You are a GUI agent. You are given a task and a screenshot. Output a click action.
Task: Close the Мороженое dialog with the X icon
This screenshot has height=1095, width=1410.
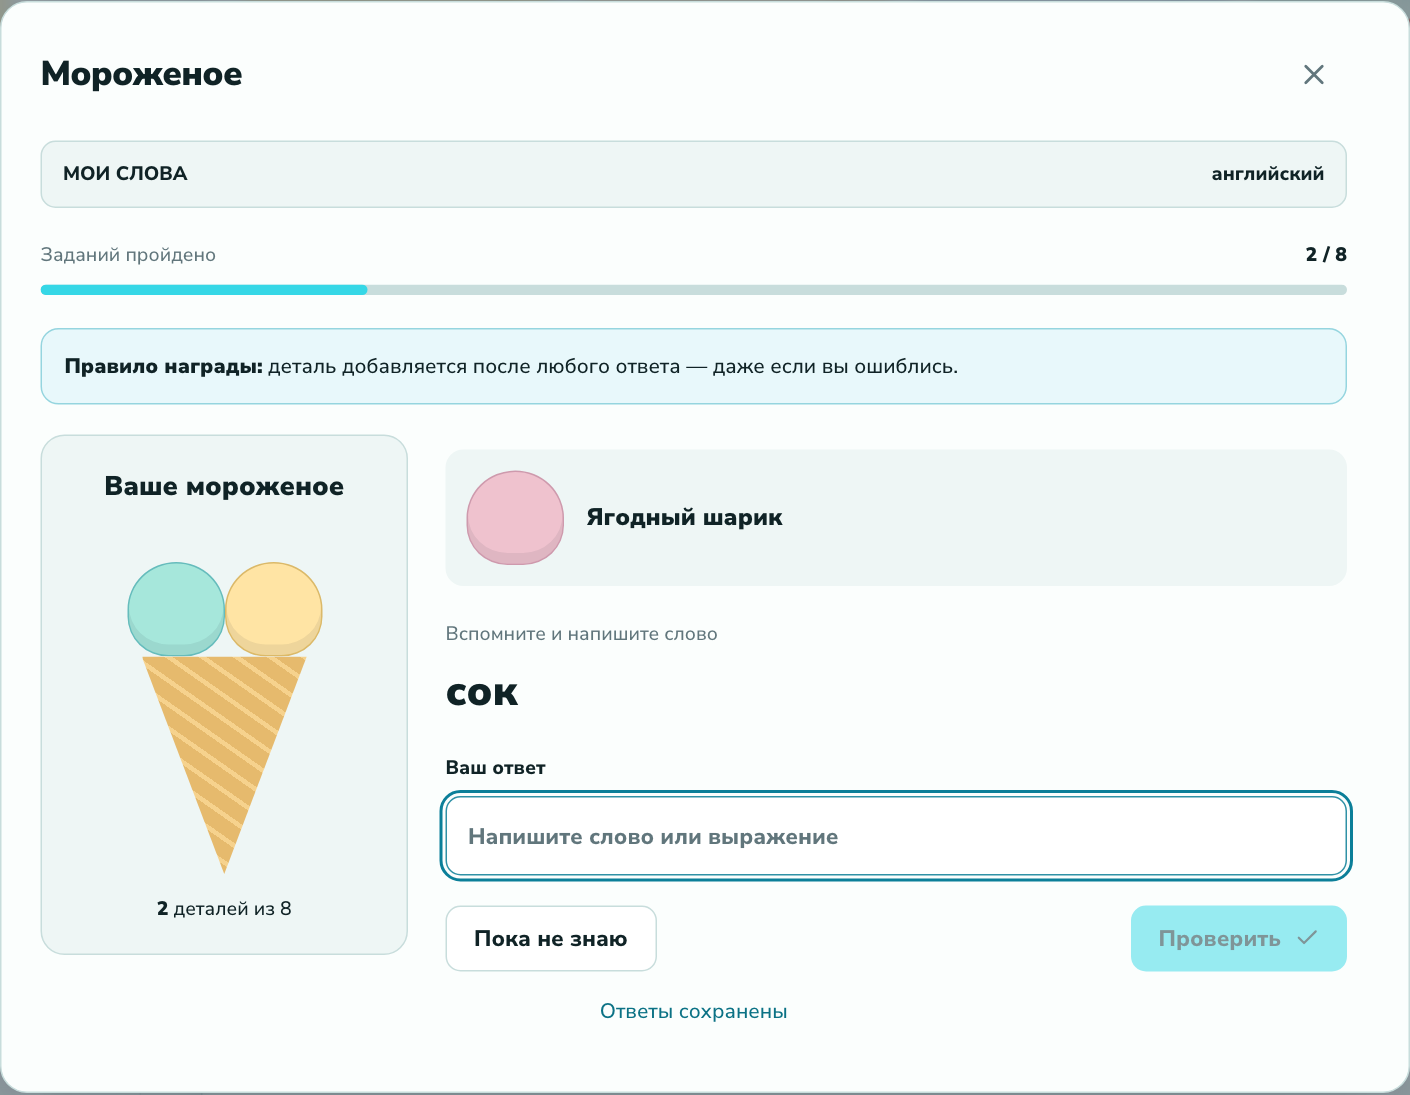tap(1314, 74)
